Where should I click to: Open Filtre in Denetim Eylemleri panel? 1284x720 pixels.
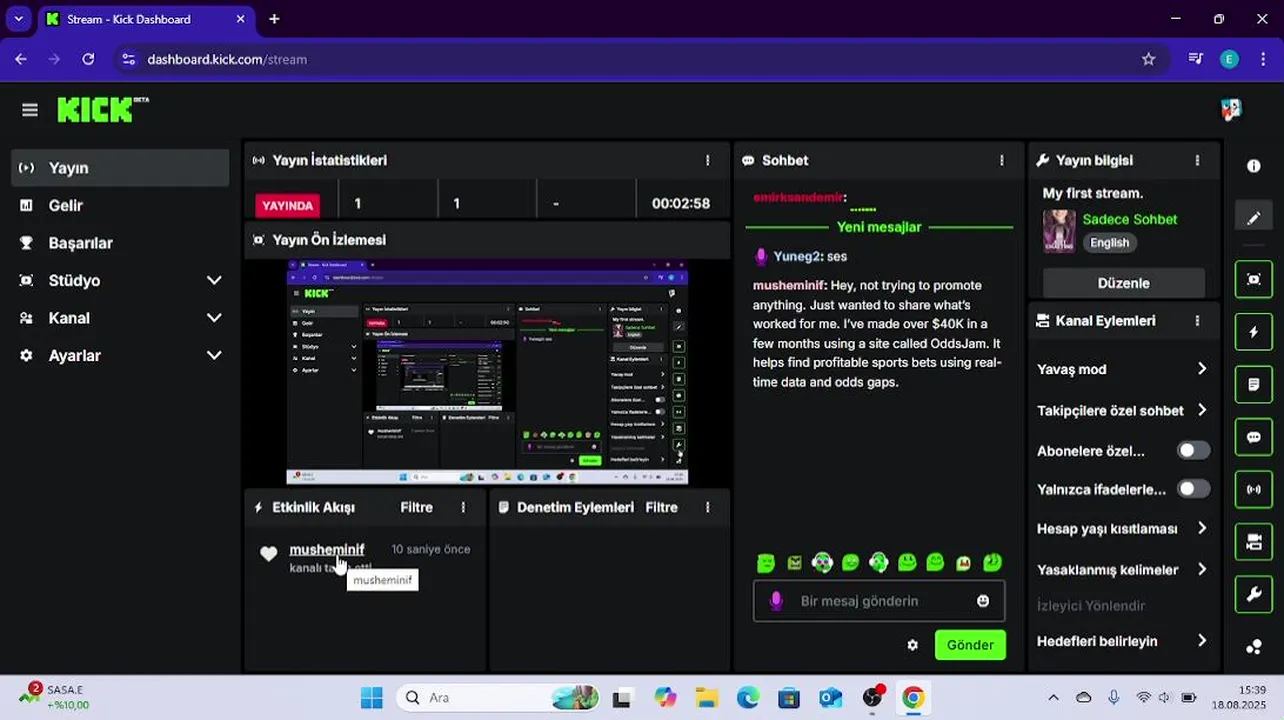[661, 508]
